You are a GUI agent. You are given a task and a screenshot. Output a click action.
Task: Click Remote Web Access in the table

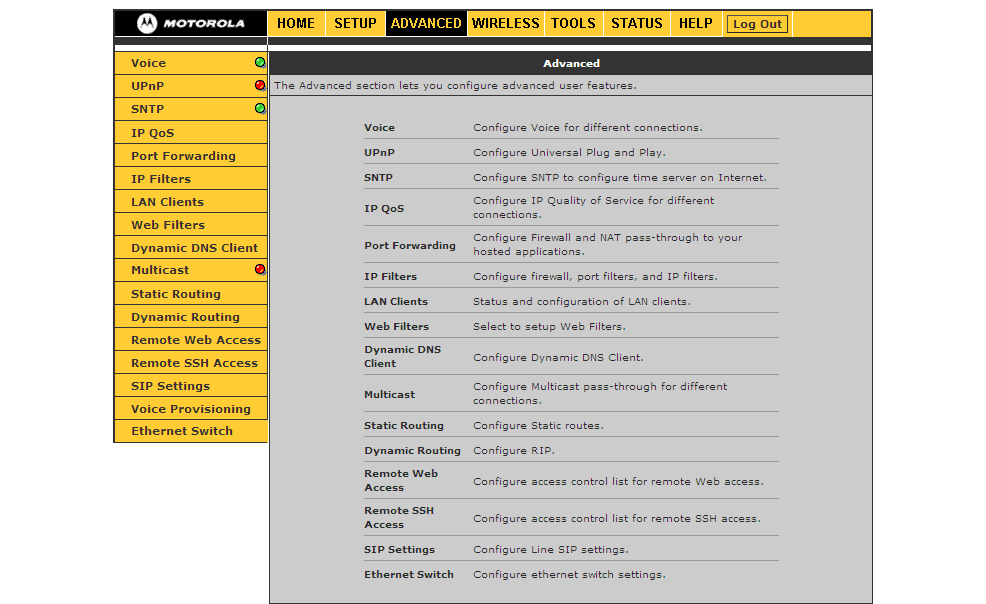(401, 481)
